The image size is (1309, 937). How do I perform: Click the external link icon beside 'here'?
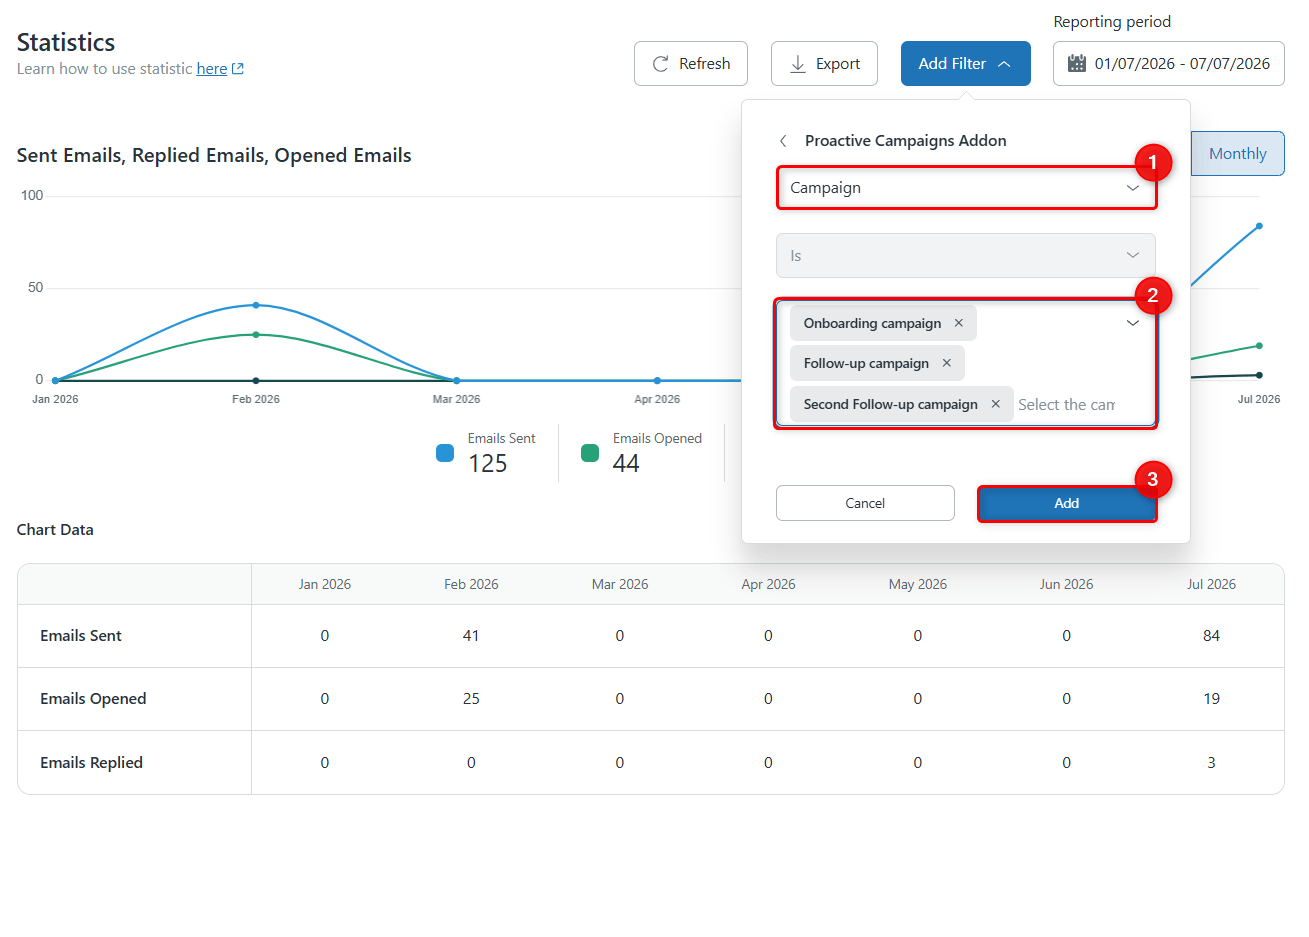point(238,69)
